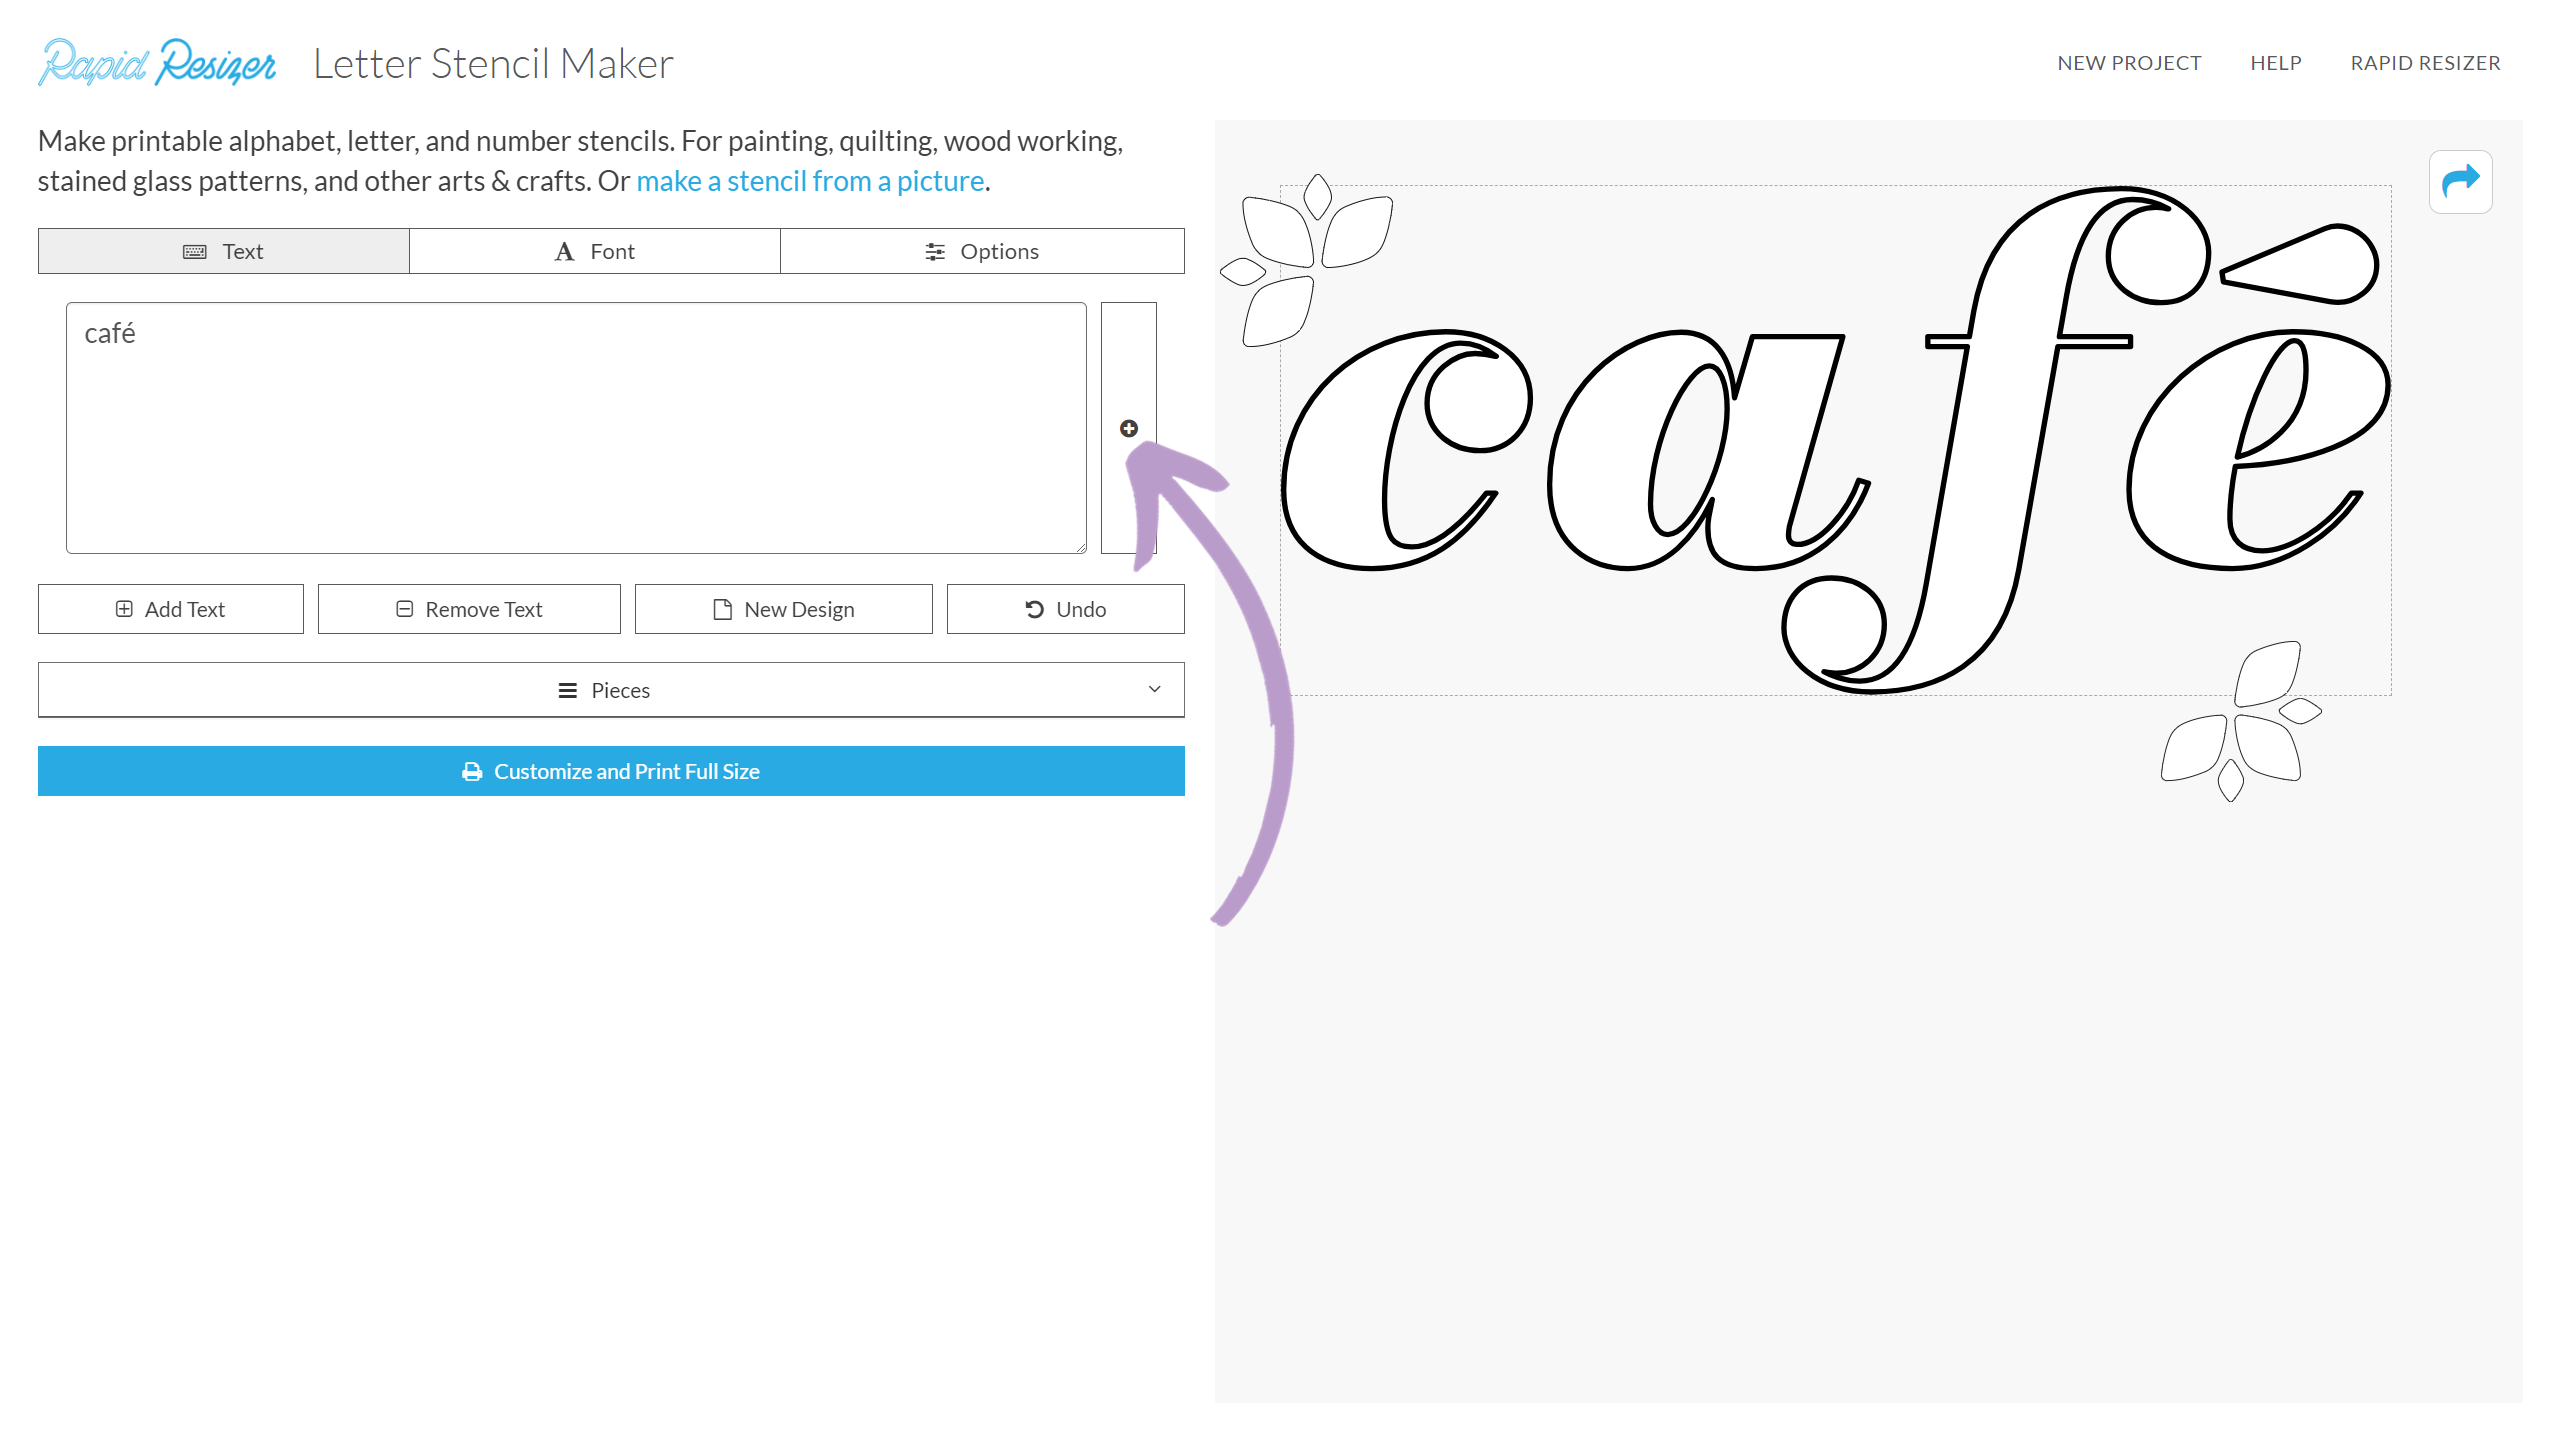The height and width of the screenshot is (1440, 2560).
Task: Switch to the Font tab
Action: point(594,252)
